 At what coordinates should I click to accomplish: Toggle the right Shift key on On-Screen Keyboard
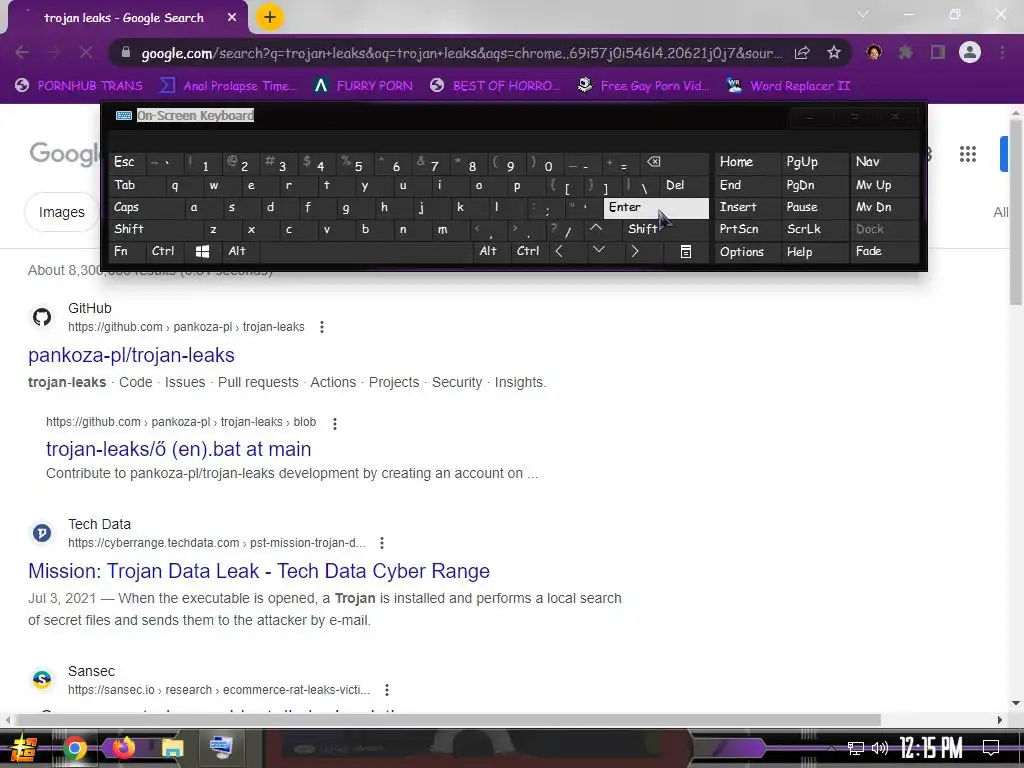(664, 229)
